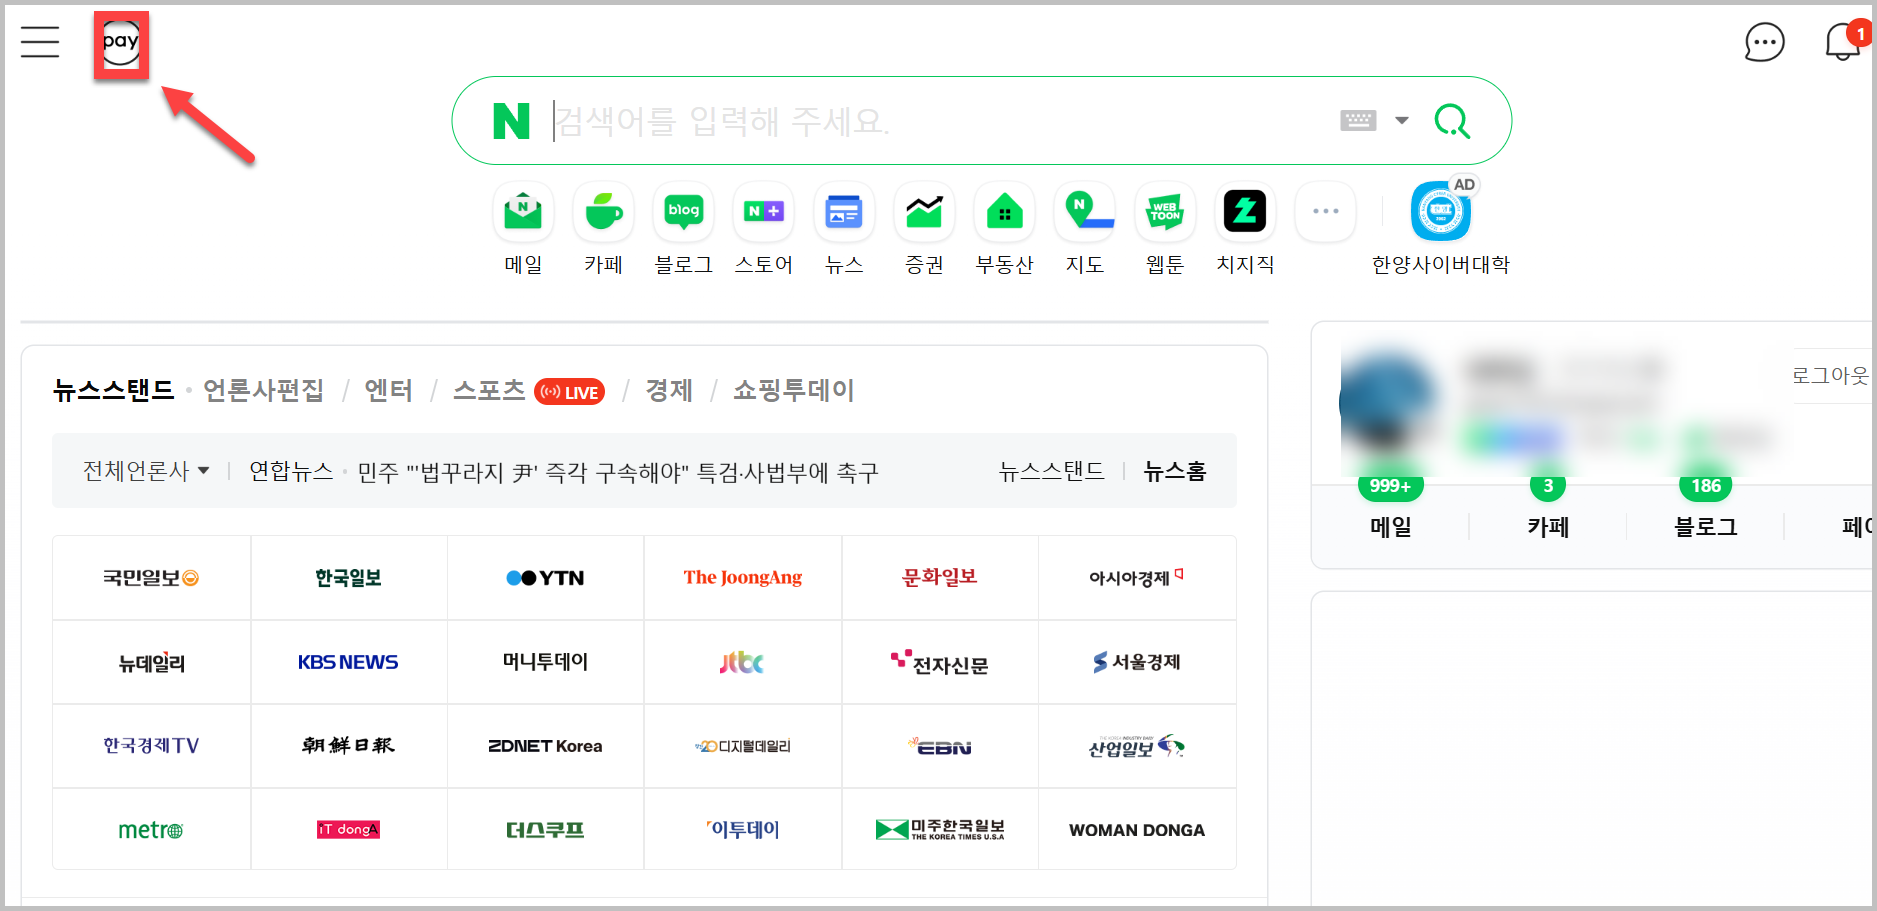
Task: Open the 아시아경제 press tile
Action: click(x=1137, y=578)
